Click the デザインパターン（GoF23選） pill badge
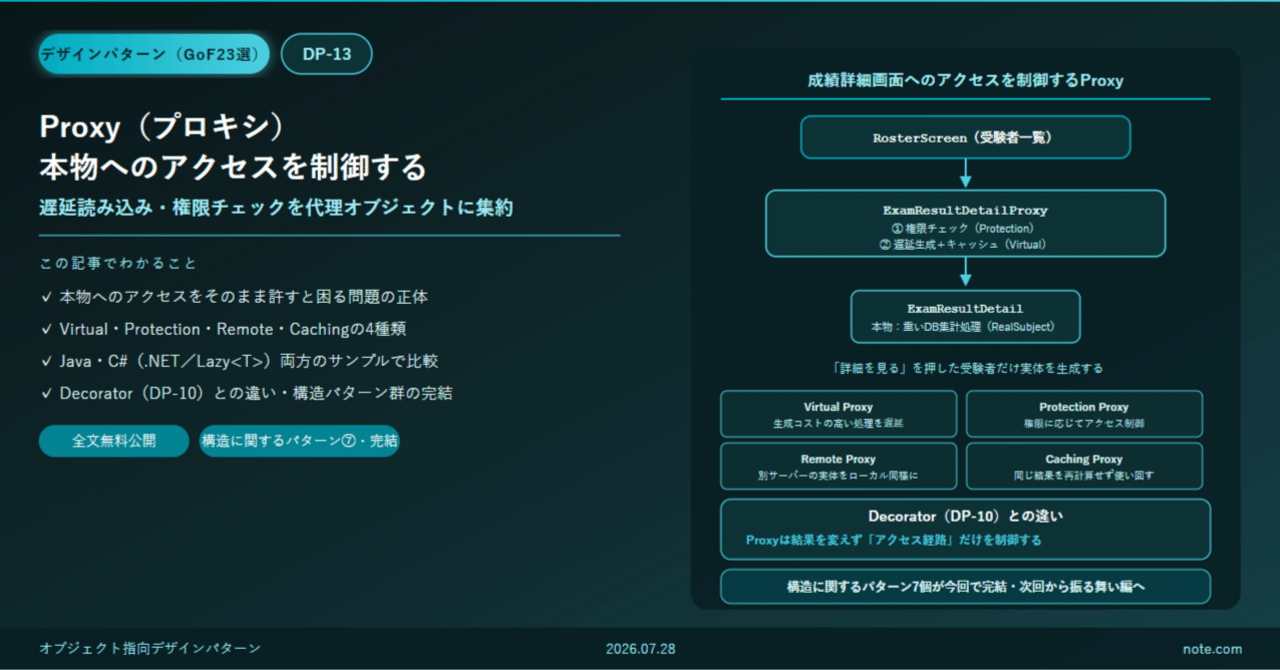Viewport: 1280px width, 670px height. click(154, 54)
